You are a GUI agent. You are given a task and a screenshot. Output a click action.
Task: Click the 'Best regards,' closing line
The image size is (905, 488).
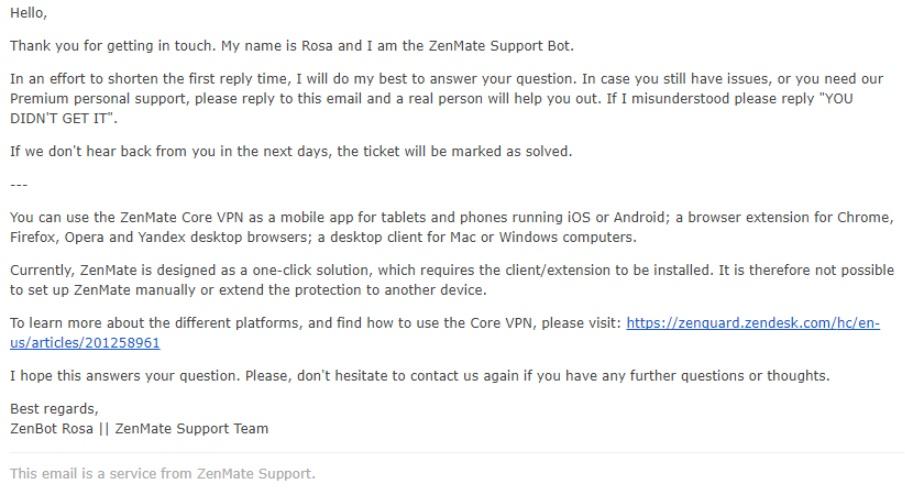tap(54, 409)
